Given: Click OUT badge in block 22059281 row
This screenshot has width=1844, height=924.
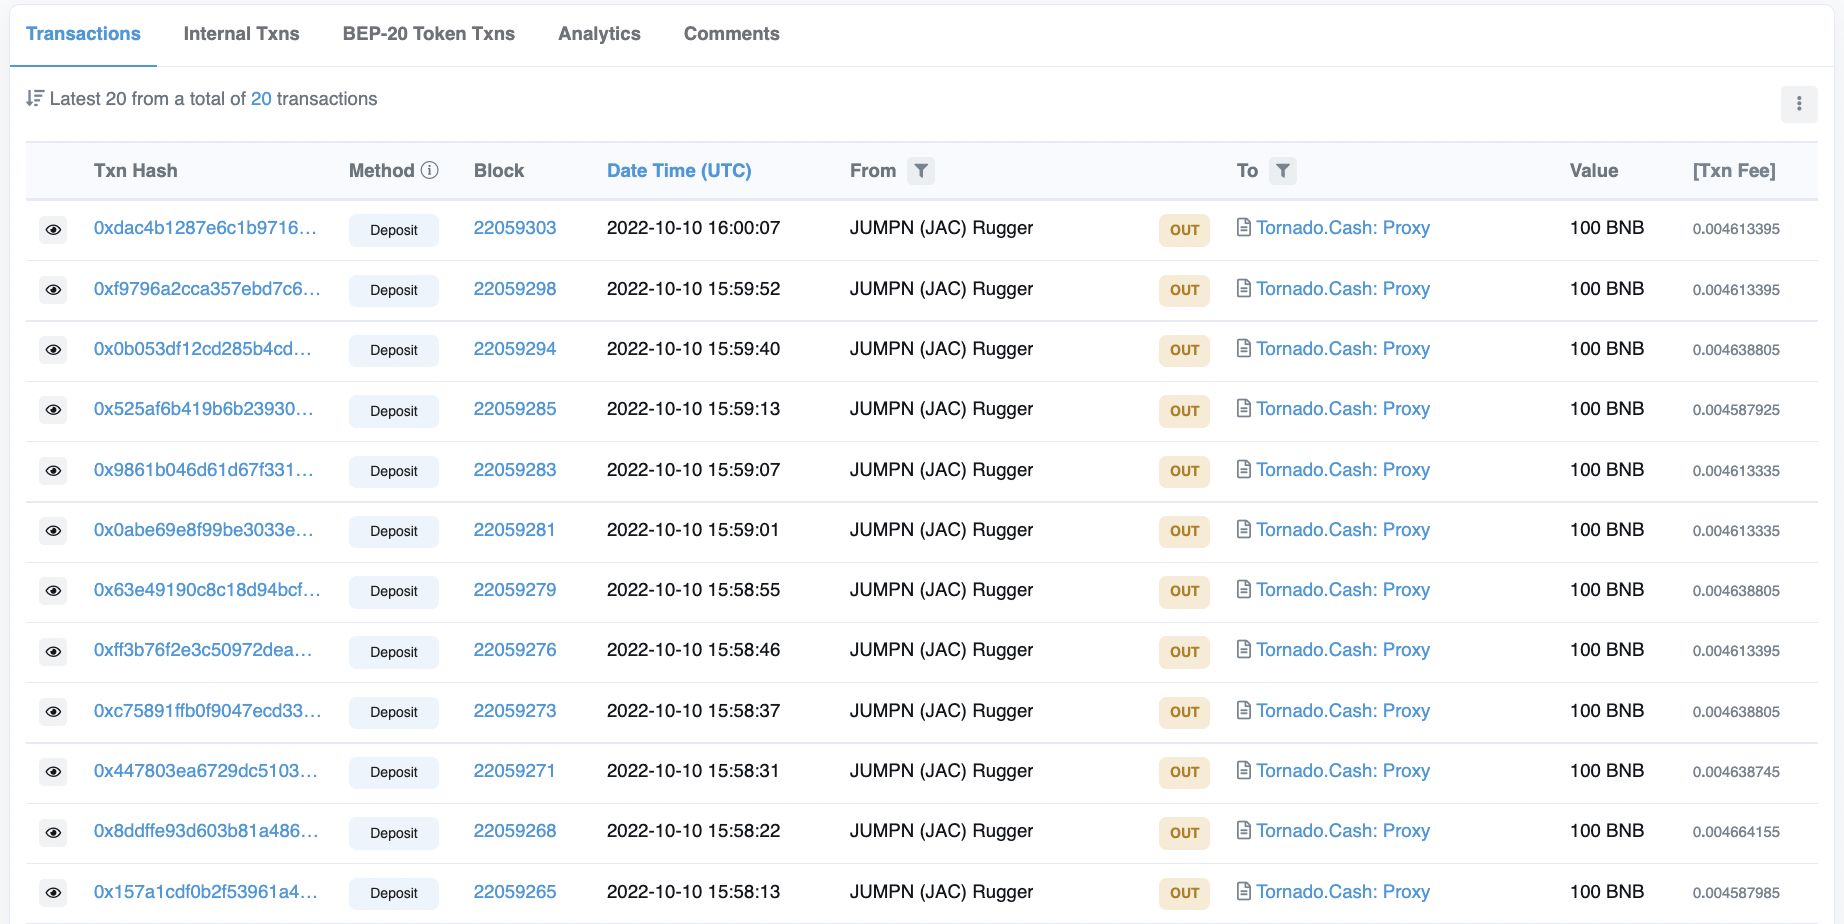Looking at the screenshot, I should [x=1185, y=531].
